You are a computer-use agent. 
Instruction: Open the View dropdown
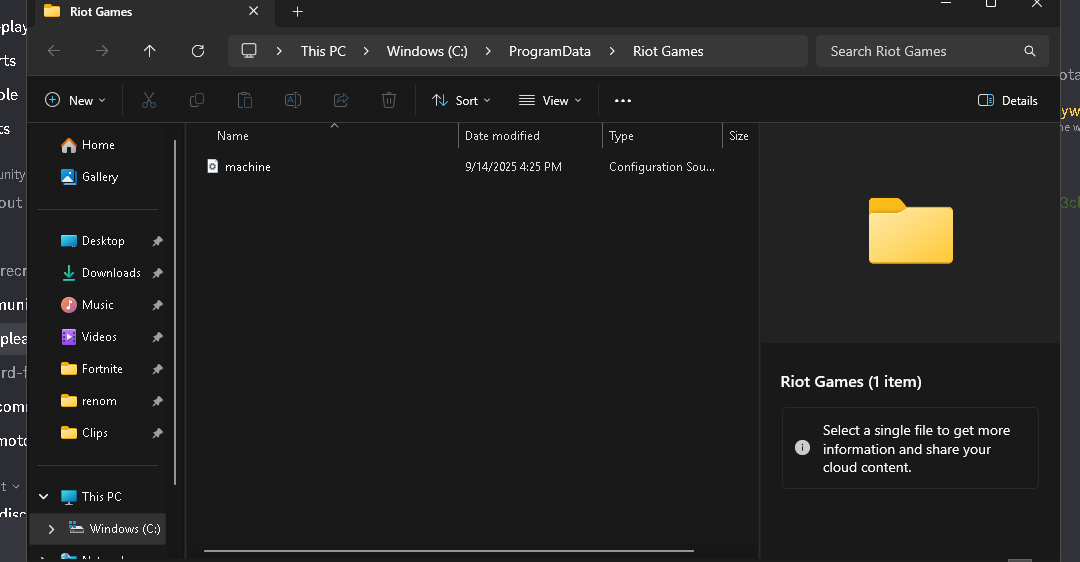[x=550, y=101]
